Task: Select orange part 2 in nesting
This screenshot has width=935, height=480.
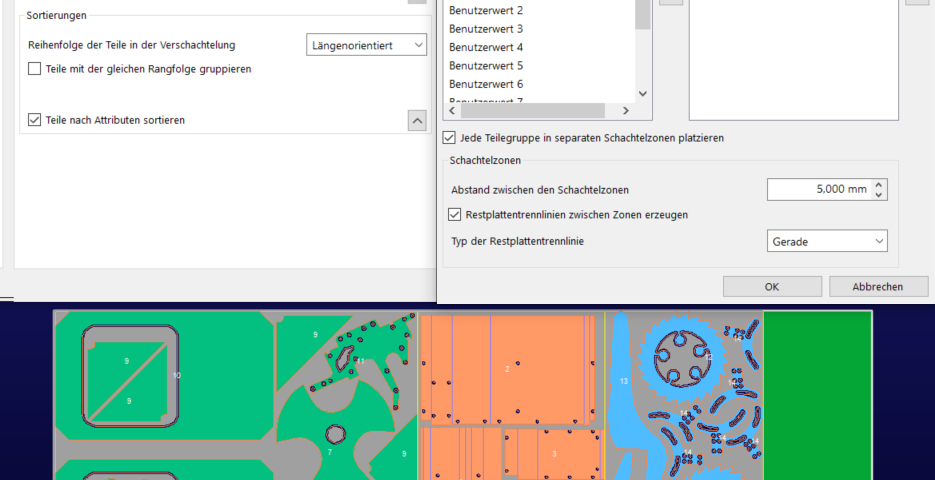Action: click(x=507, y=369)
